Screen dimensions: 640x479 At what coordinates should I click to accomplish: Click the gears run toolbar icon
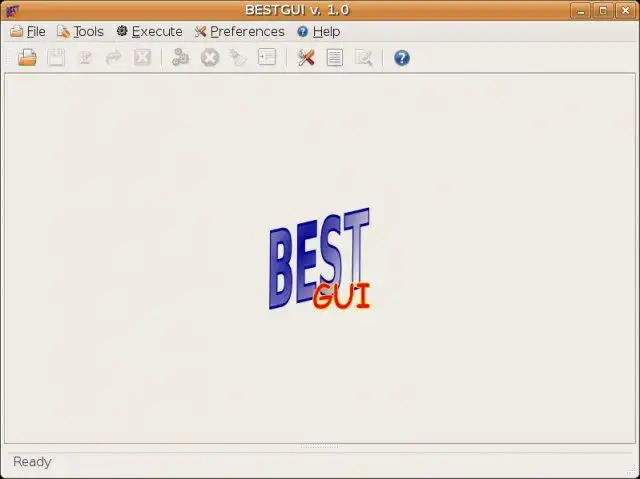pyautogui.click(x=180, y=58)
